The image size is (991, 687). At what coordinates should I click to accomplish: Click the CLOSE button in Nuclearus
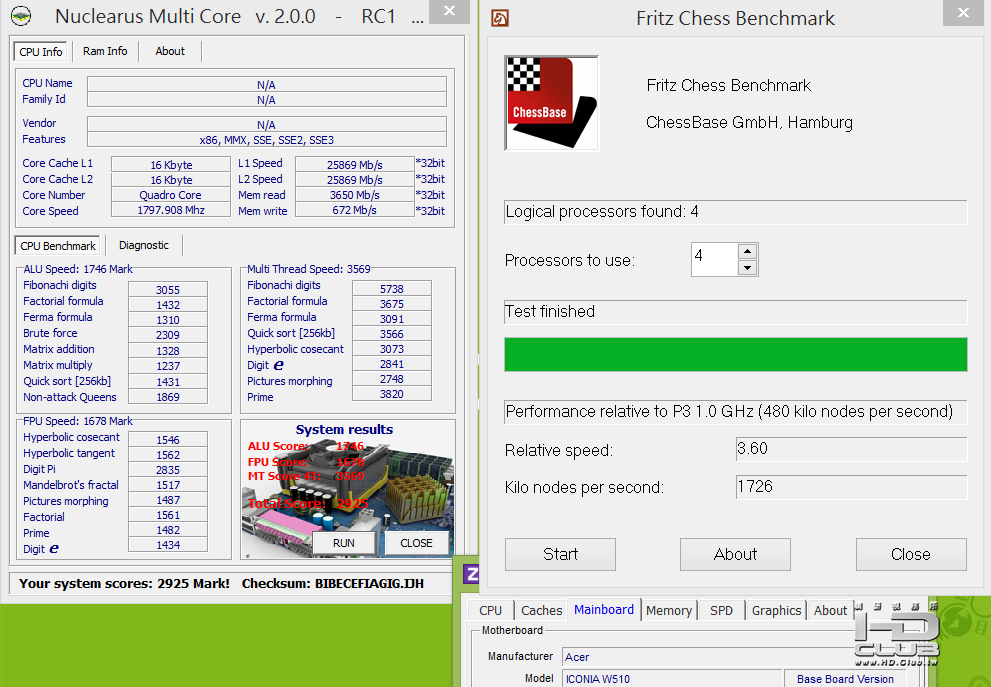pos(416,543)
